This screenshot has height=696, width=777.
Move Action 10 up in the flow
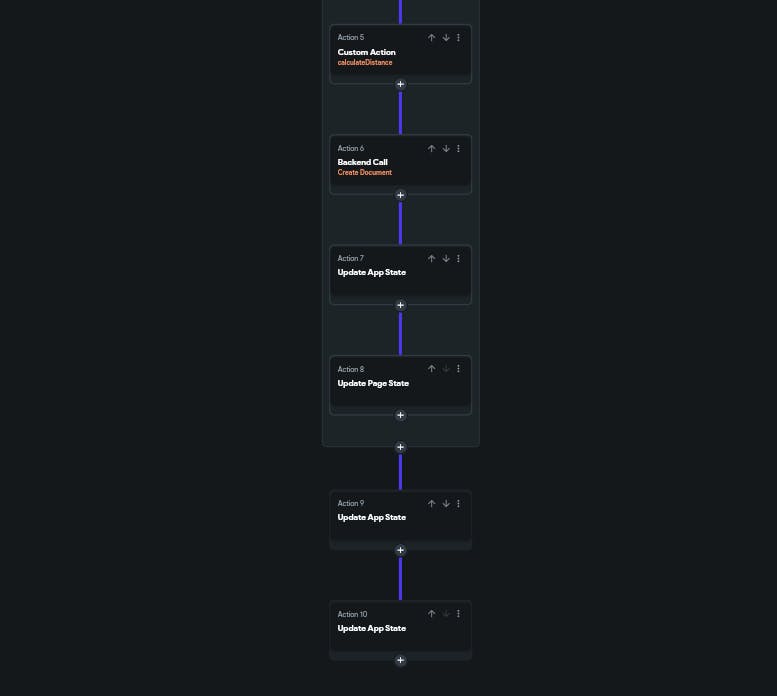pos(432,614)
